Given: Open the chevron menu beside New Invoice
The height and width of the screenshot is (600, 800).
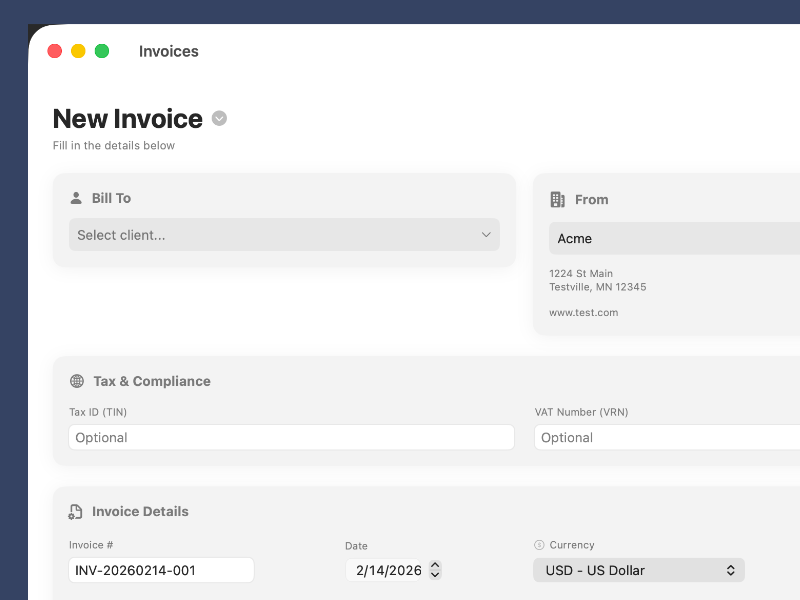Looking at the screenshot, I should pos(220,118).
